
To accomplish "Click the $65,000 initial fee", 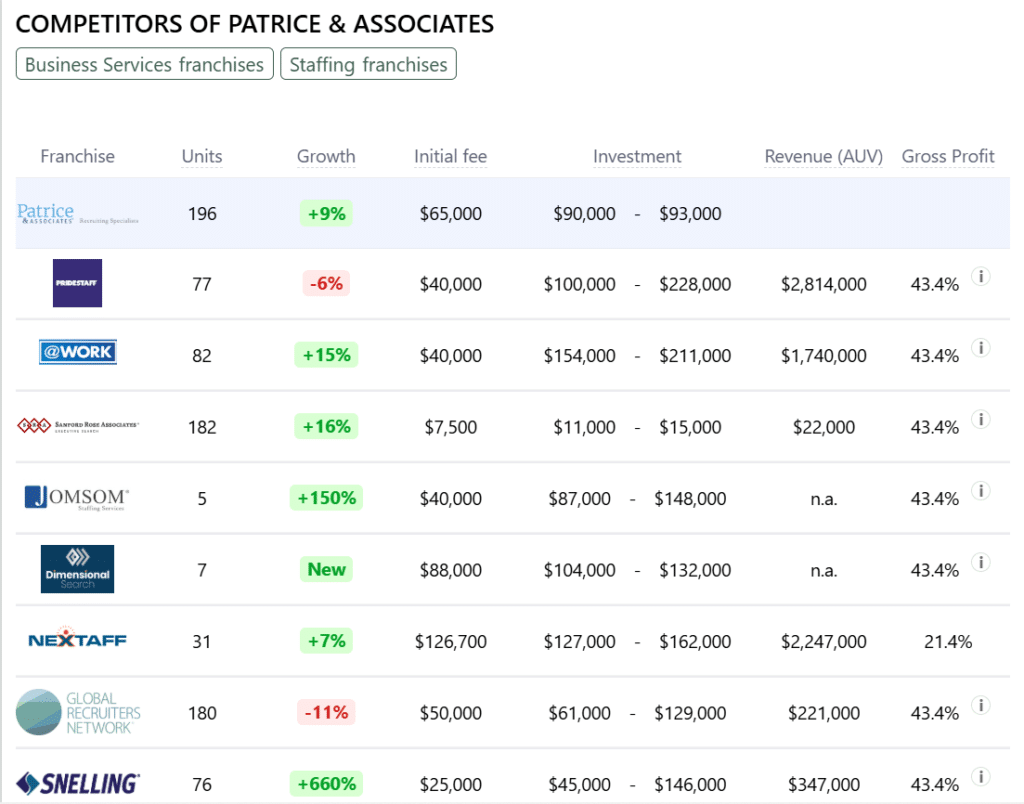I will pos(451,214).
